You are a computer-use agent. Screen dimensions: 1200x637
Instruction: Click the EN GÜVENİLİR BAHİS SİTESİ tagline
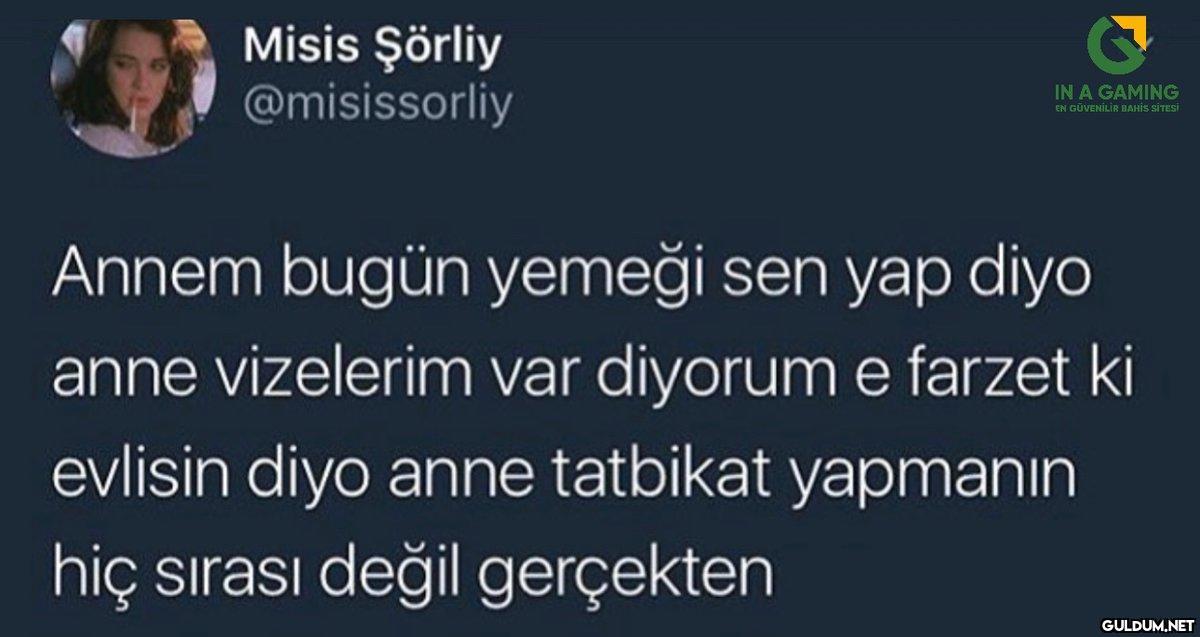click(x=1117, y=106)
